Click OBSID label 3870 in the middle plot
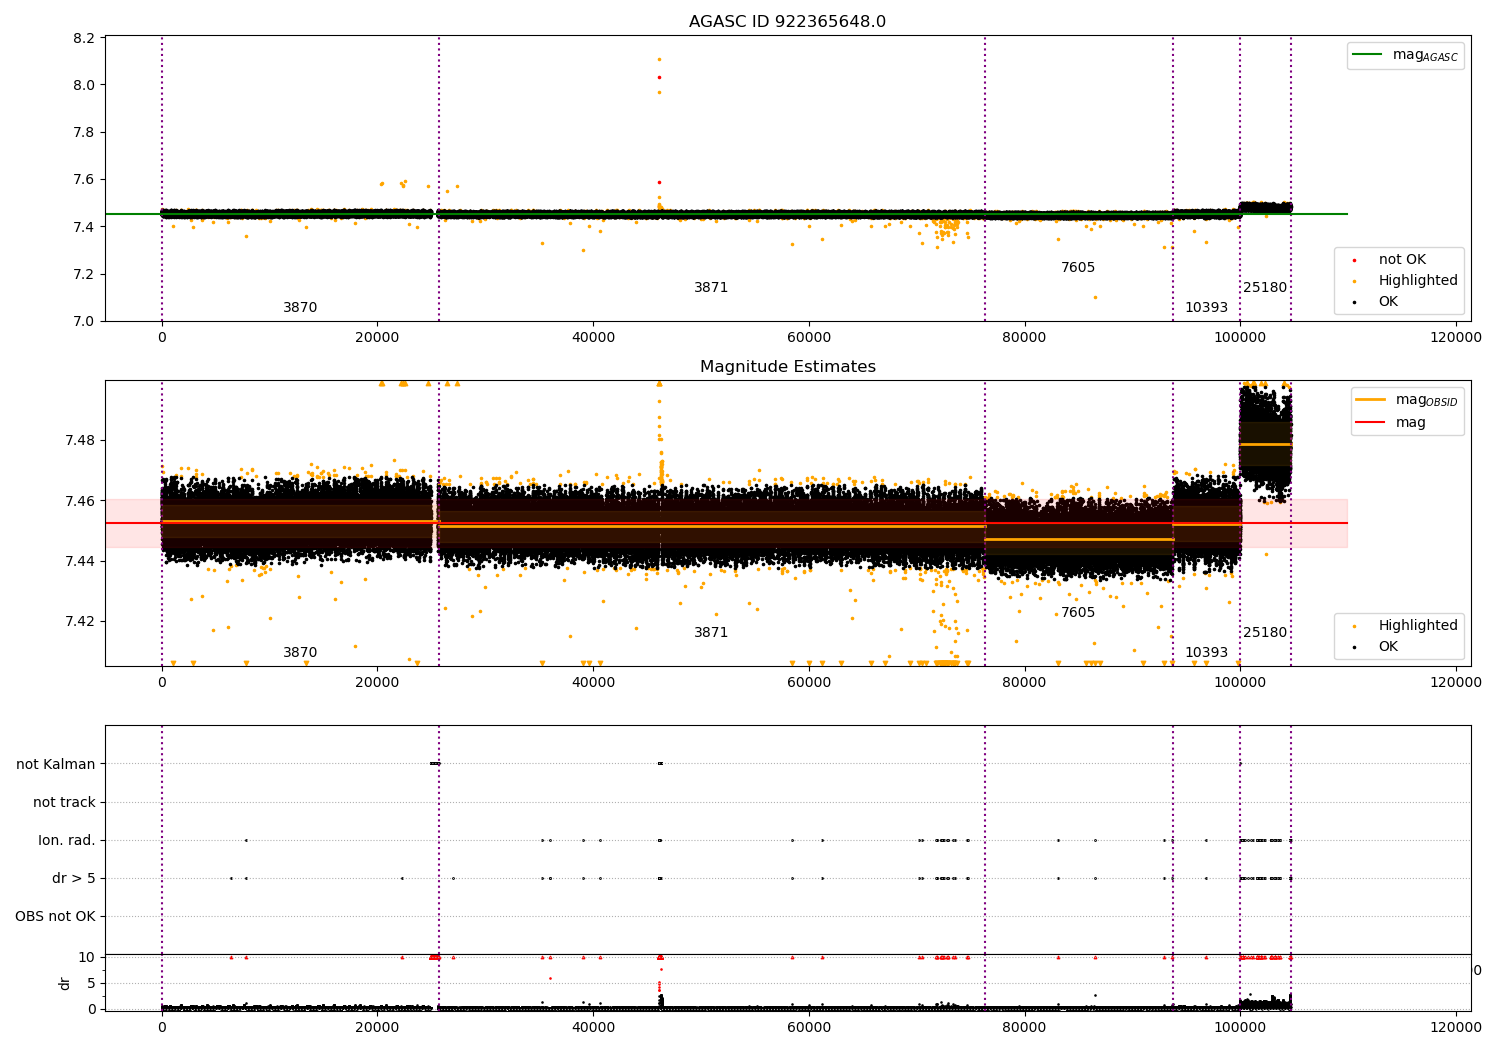The image size is (1500, 1050). coord(300,653)
